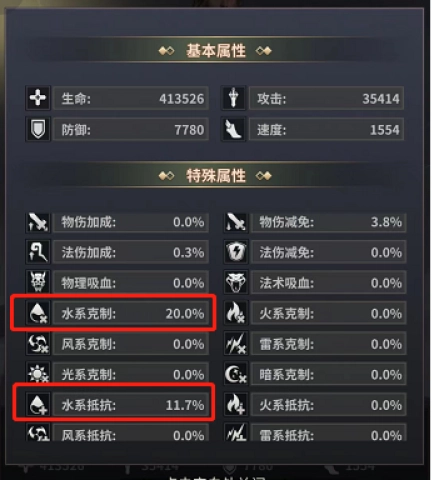The height and width of the screenshot is (480, 434).
Task: Click the snake head 法术吸血 icon
Action: (x=236, y=283)
